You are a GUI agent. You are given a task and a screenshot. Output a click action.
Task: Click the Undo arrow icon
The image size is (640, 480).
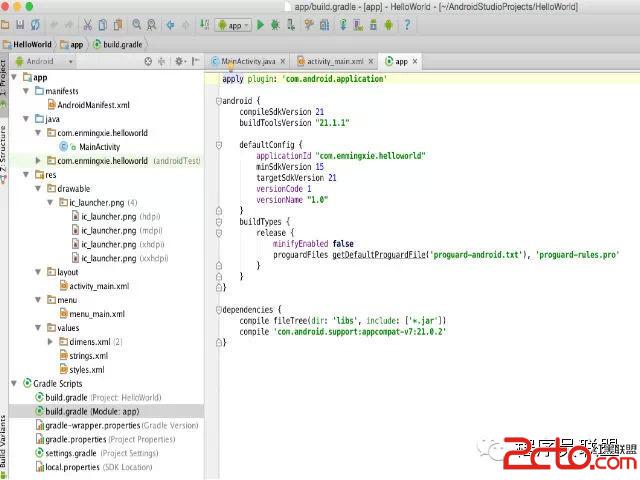pos(53,25)
